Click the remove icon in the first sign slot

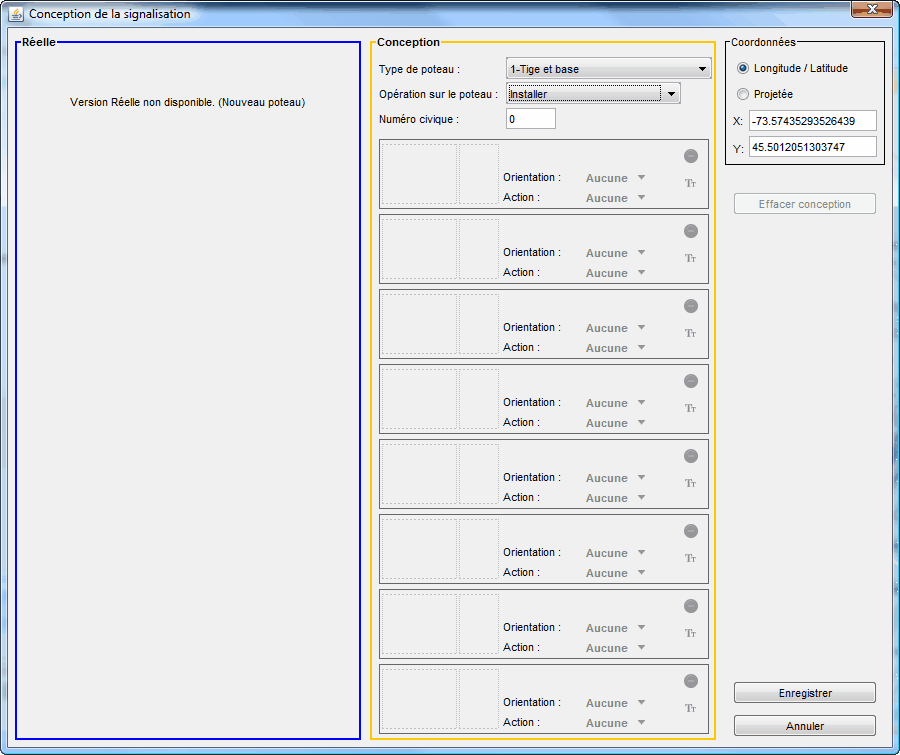tap(690, 156)
